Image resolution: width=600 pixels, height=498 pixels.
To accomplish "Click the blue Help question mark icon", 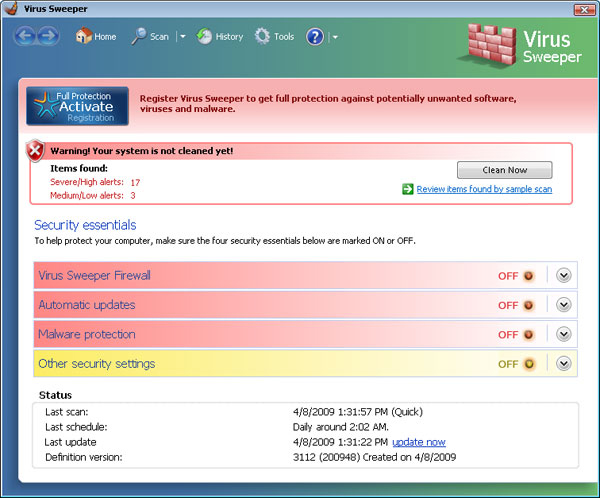I will coord(315,37).
